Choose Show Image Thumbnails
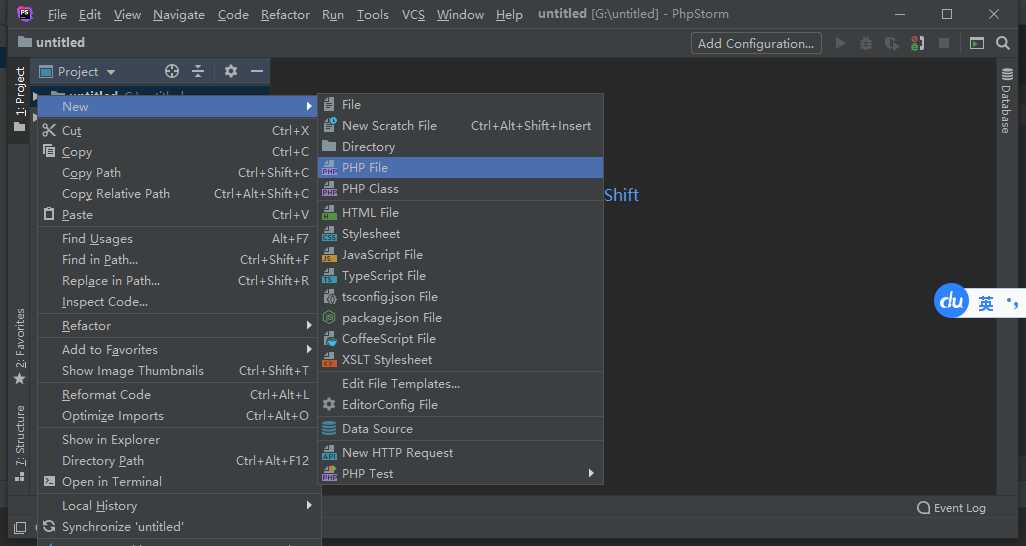 [x=177, y=371]
